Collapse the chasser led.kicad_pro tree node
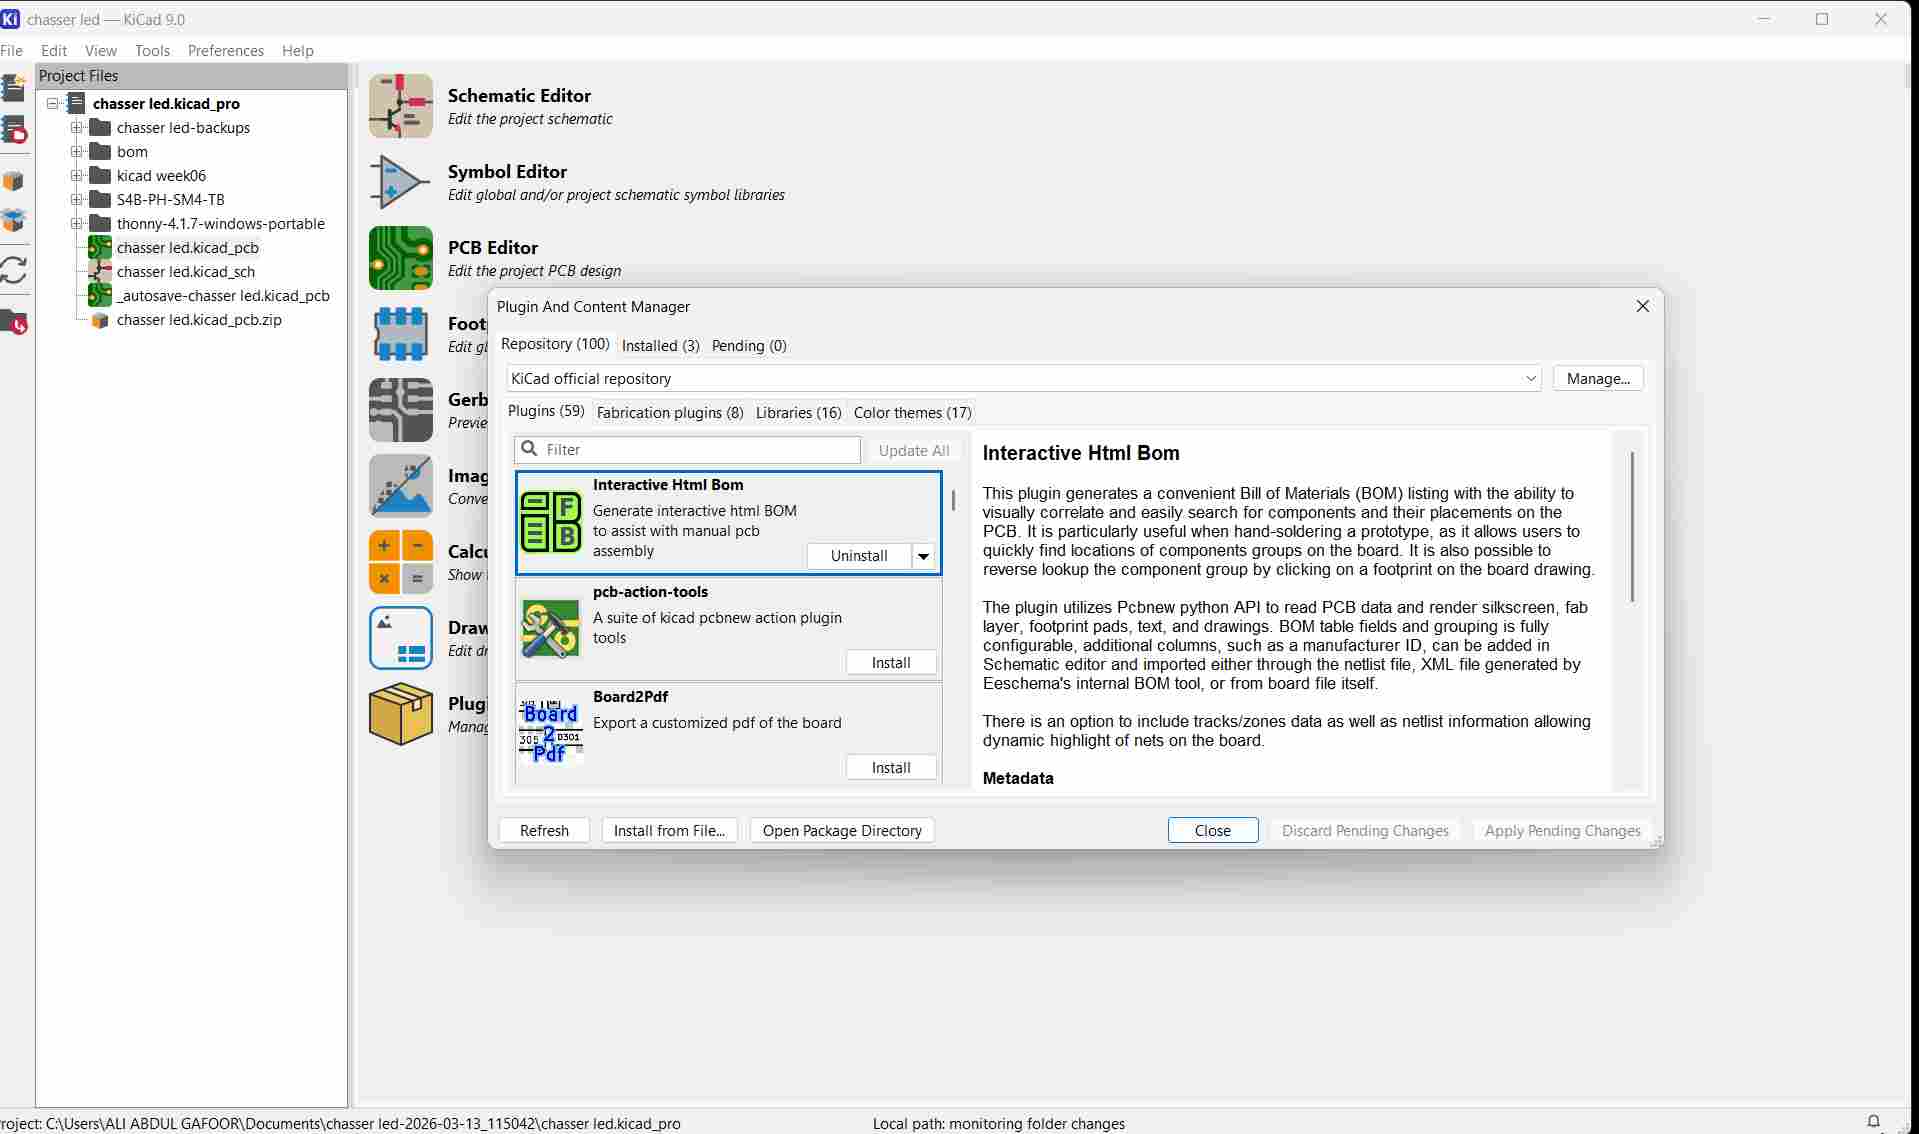The width and height of the screenshot is (1919, 1134). tap(53, 103)
